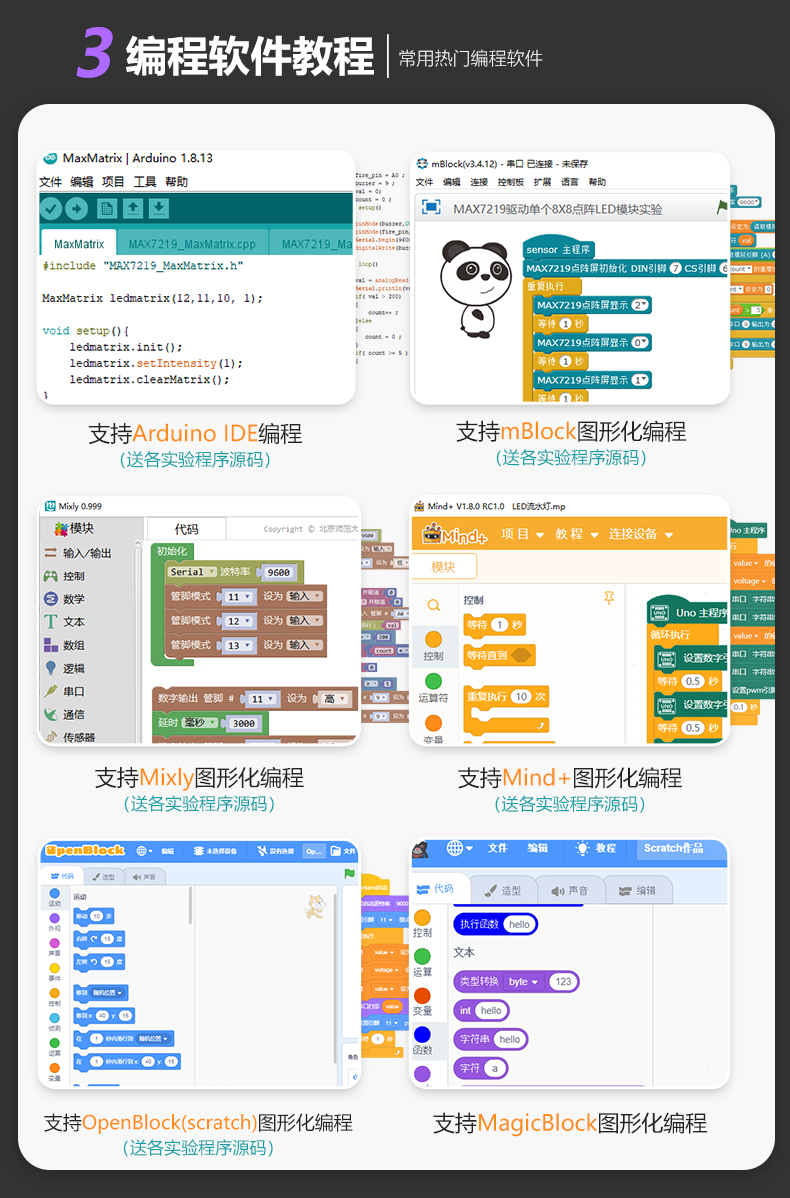Click the Arduino Upload arrow icon
This screenshot has height=1198, width=790.
[x=76, y=208]
